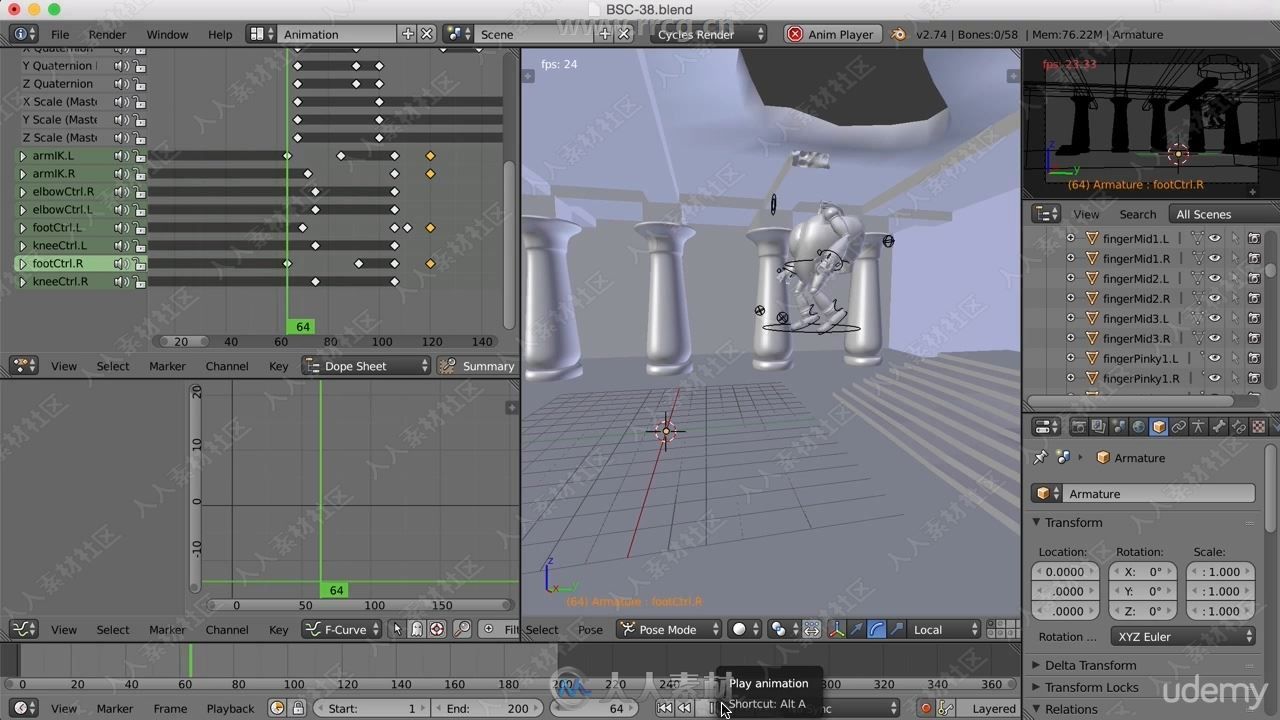Screen dimensions: 1280x720
Task: Hide fingerMid1.L with its eye icon
Action: click(1214, 238)
